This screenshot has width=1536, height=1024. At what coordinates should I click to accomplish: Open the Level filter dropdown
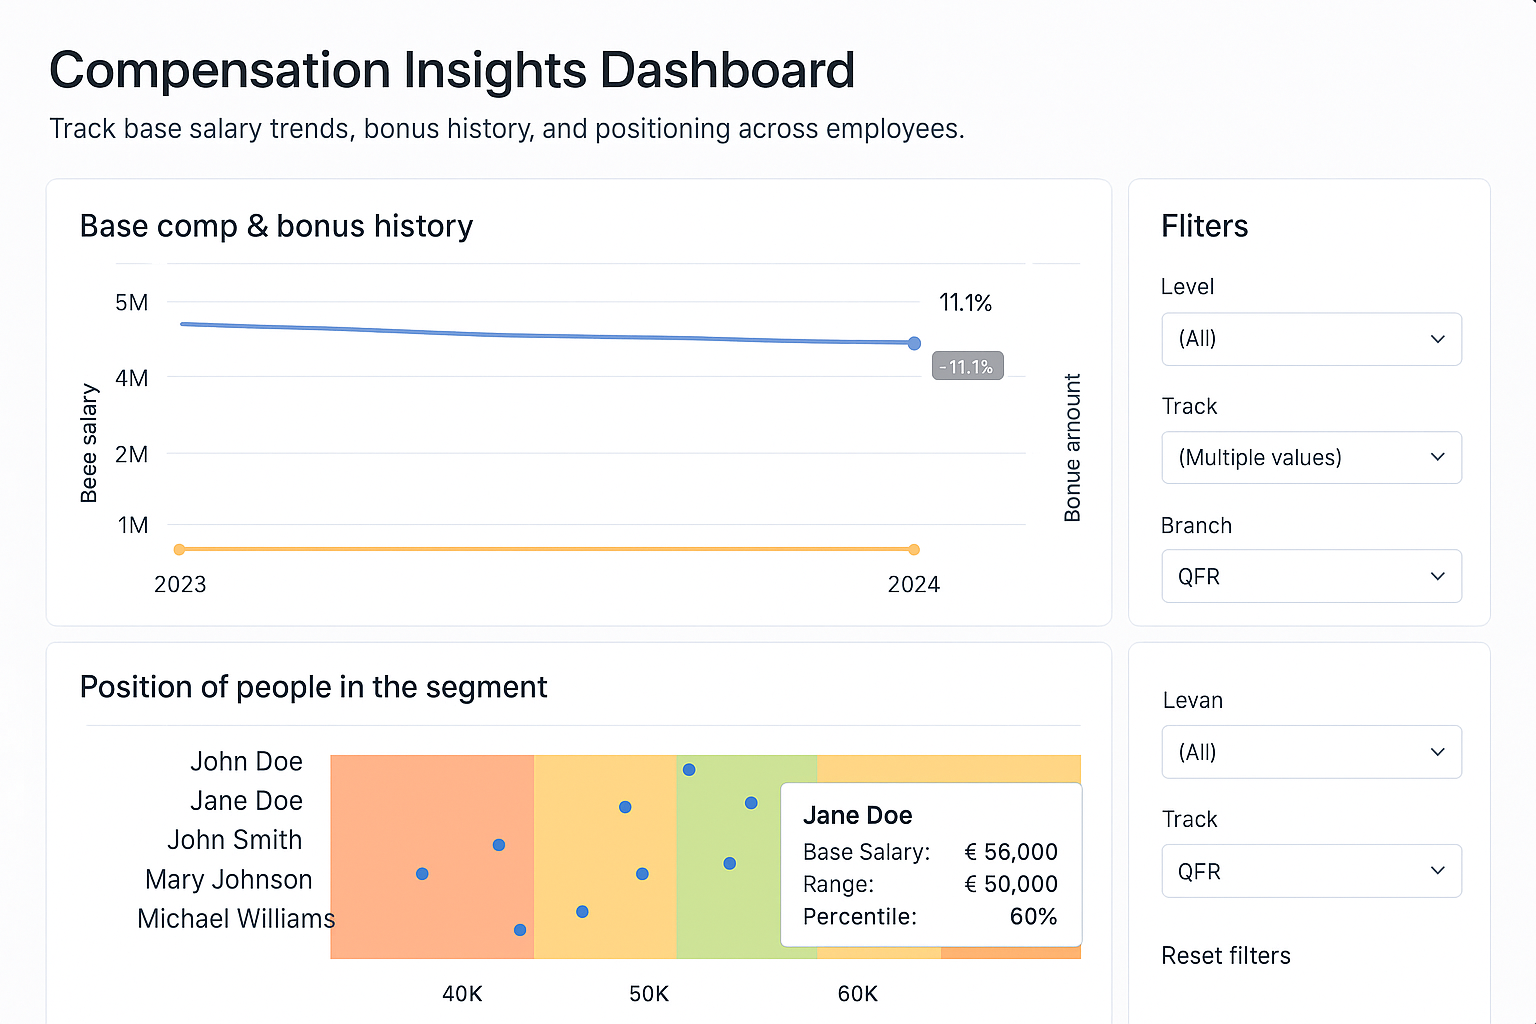click(1311, 339)
